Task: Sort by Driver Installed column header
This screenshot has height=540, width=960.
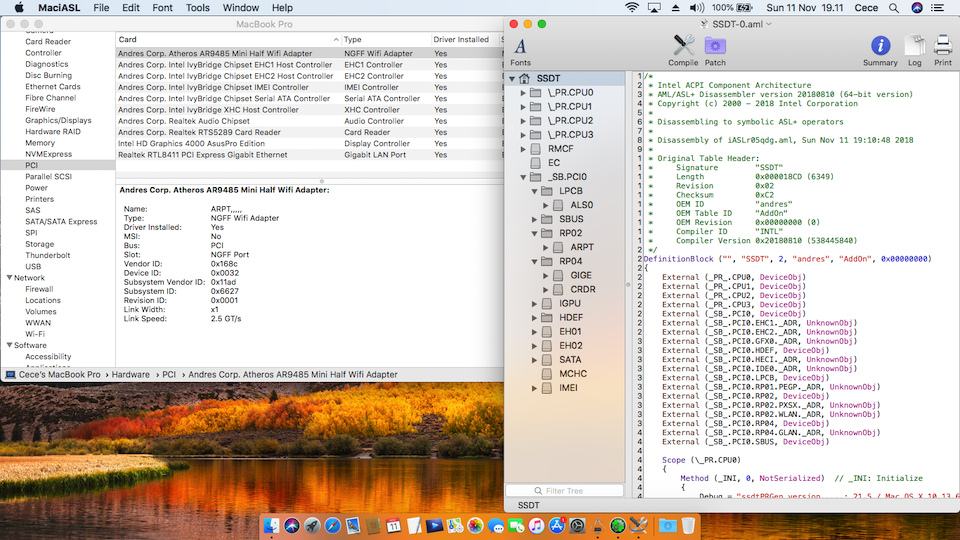Action: click(x=465, y=39)
